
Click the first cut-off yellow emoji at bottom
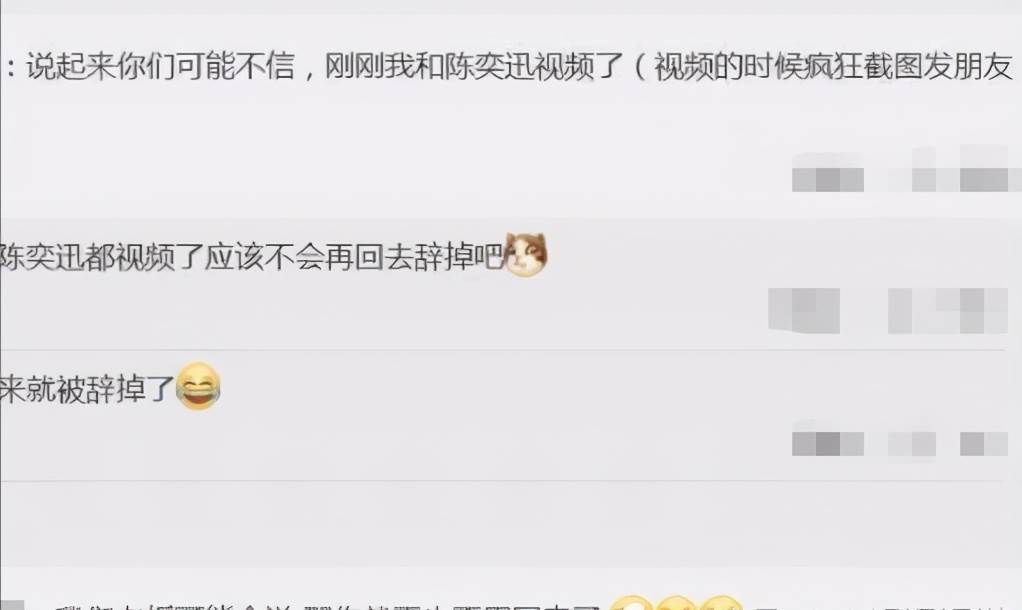point(631,603)
